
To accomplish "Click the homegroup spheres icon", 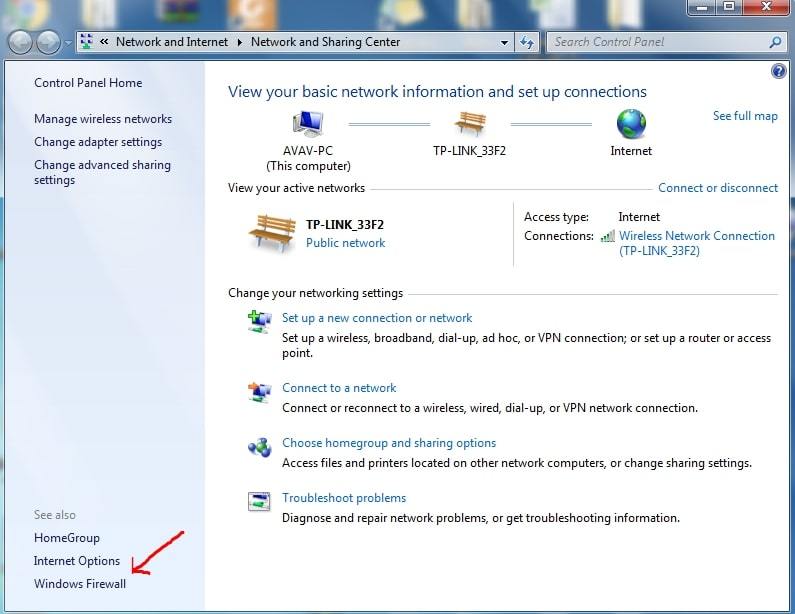I will pyautogui.click(x=260, y=447).
